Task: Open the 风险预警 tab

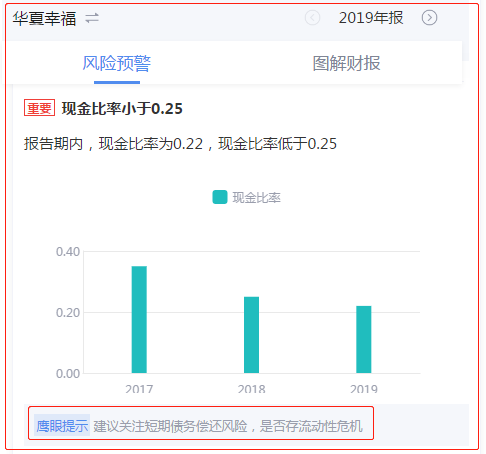Action: (117, 63)
